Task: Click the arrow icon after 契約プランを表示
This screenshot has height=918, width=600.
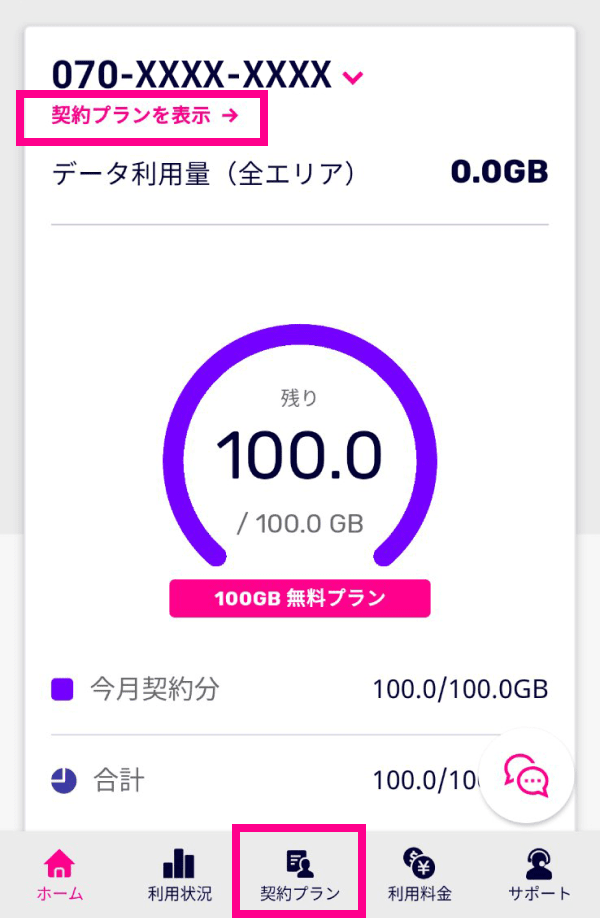Action: click(x=230, y=115)
